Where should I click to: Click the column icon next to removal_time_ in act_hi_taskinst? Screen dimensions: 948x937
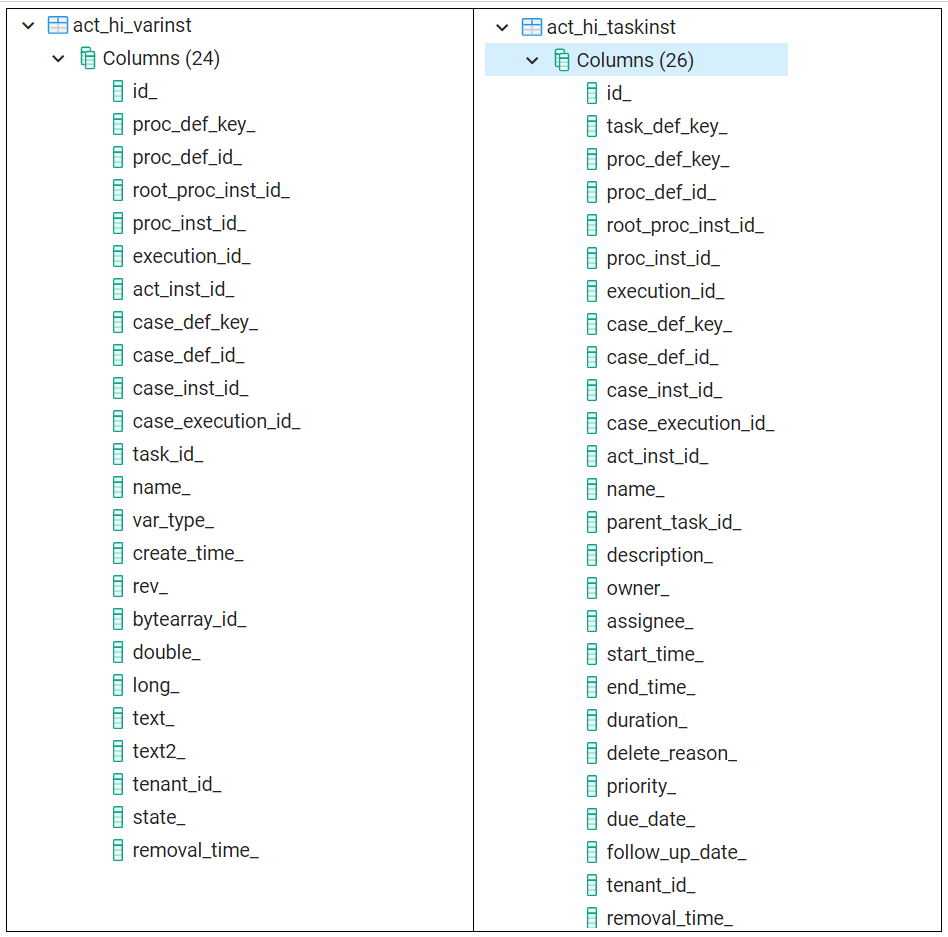[592, 917]
